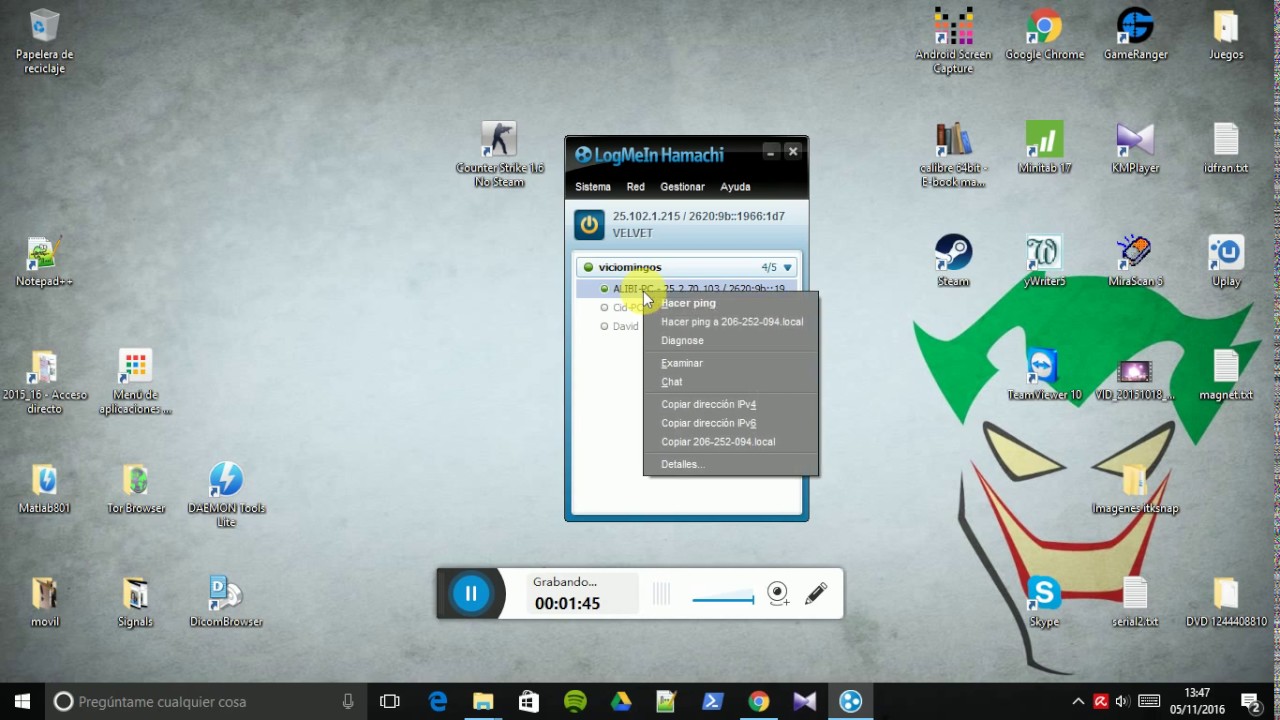Open the Gestionar menu in Hamachi

point(683,187)
